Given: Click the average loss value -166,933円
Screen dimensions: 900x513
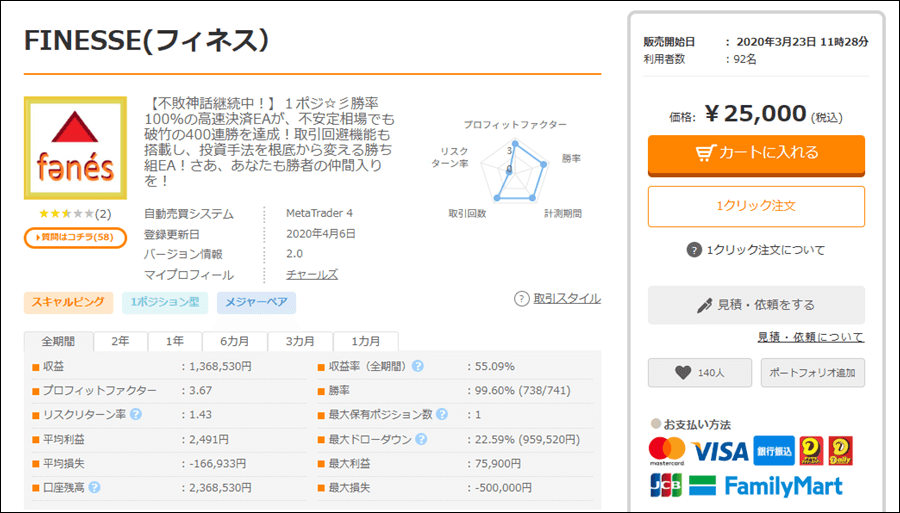Looking at the screenshot, I should (218, 464).
